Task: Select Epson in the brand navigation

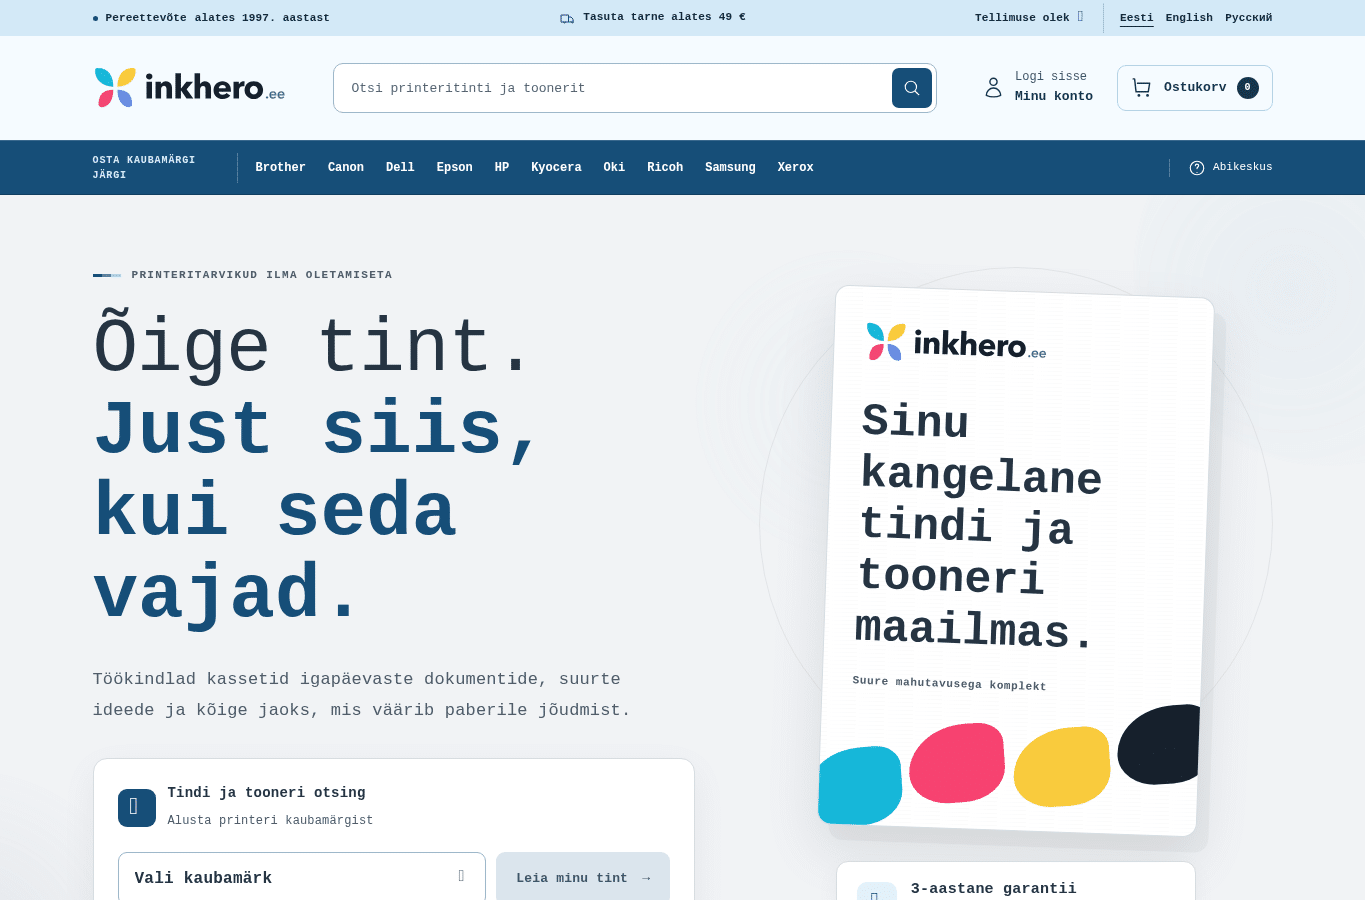Action: click(454, 167)
